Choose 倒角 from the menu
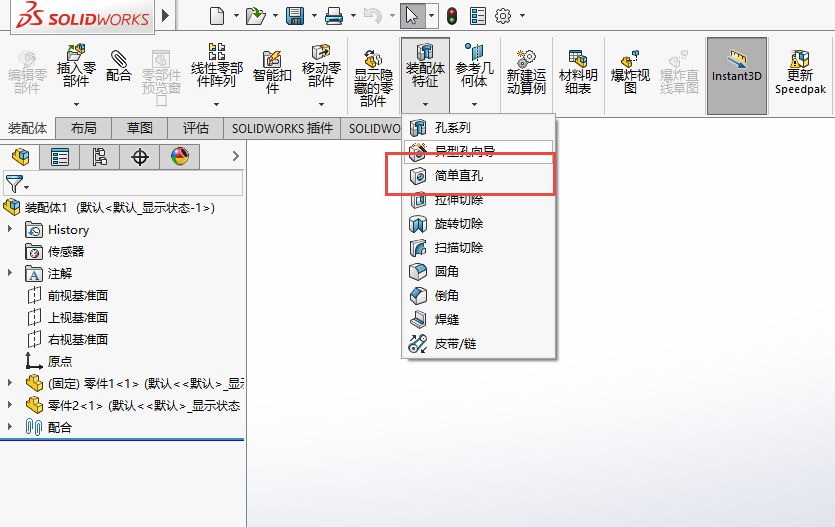The height and width of the screenshot is (527, 835). [x=479, y=295]
